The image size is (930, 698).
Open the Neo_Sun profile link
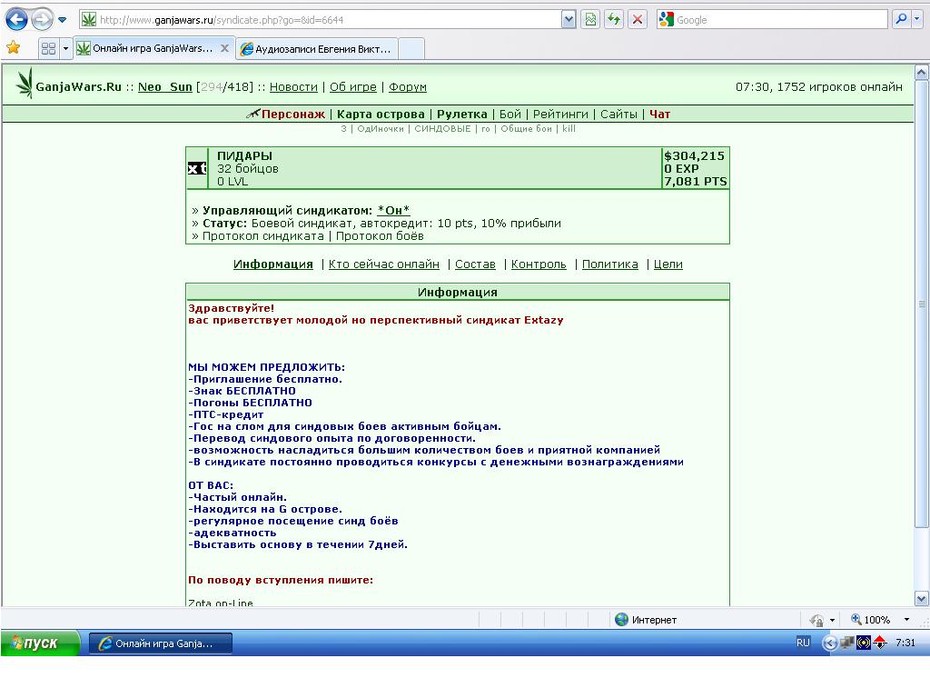165,87
